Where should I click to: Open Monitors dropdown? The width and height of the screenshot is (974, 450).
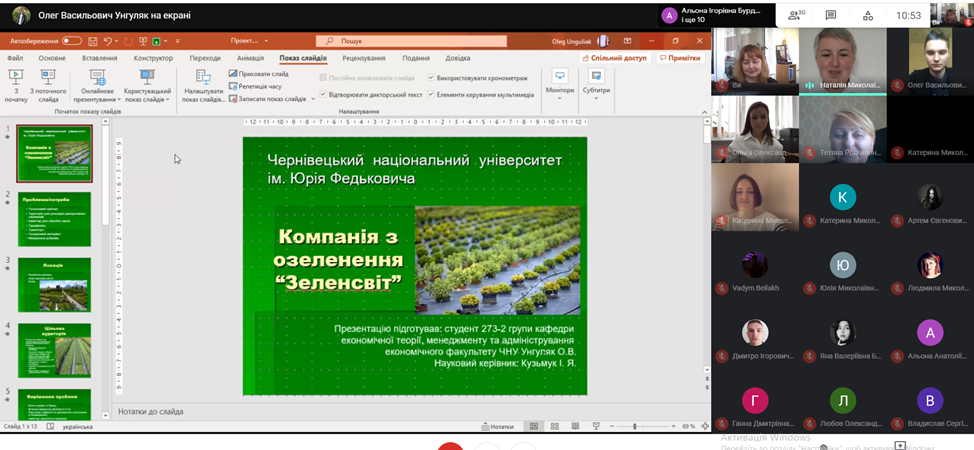(560, 85)
